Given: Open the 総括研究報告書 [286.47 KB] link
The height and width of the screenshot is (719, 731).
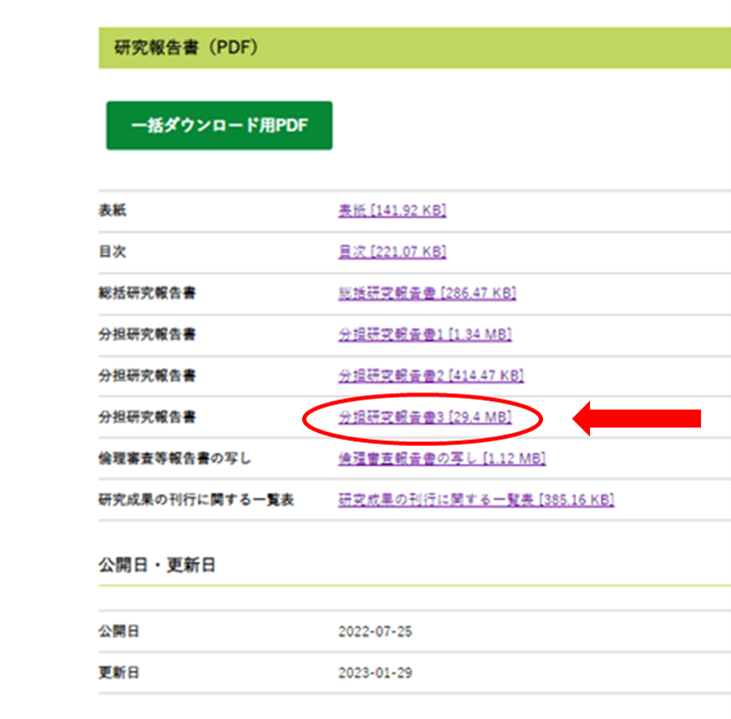Looking at the screenshot, I should click(x=427, y=293).
